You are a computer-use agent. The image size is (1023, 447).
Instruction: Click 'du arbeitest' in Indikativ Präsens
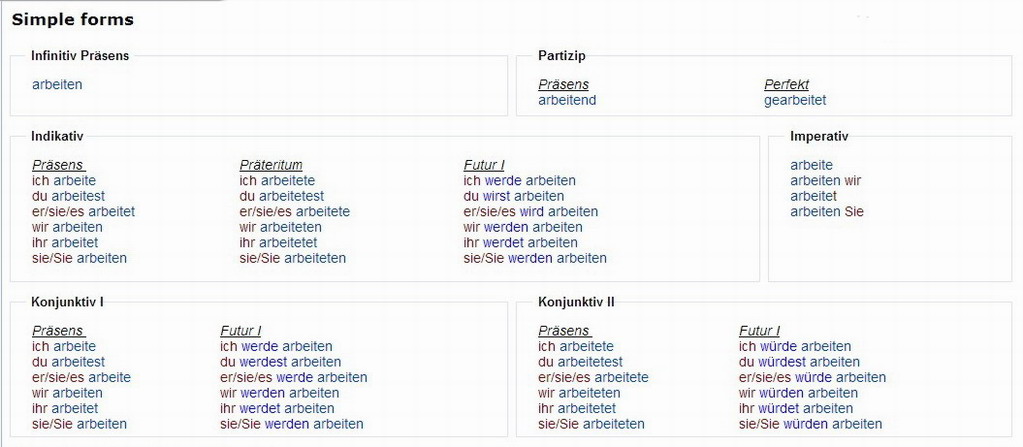click(x=68, y=196)
